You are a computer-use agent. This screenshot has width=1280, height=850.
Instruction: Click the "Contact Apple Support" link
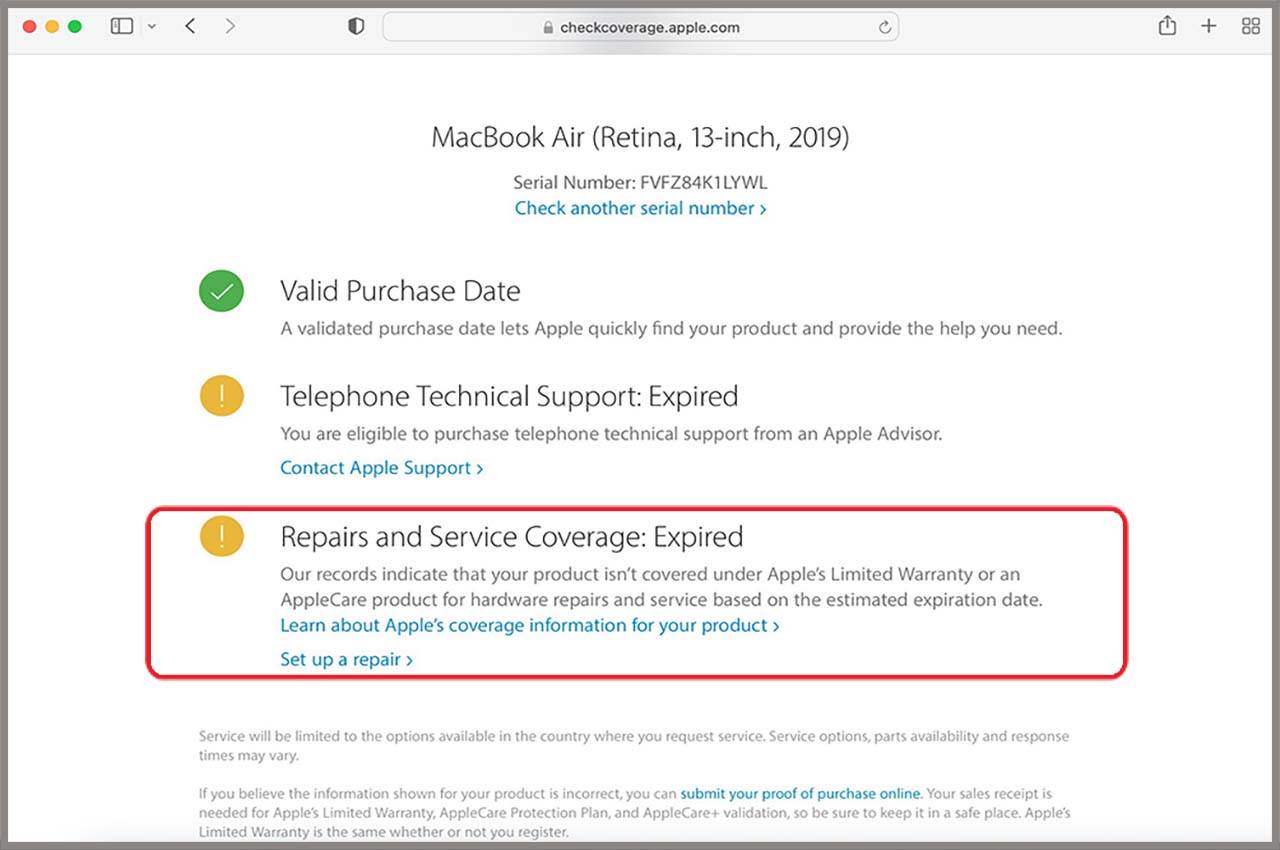point(381,468)
